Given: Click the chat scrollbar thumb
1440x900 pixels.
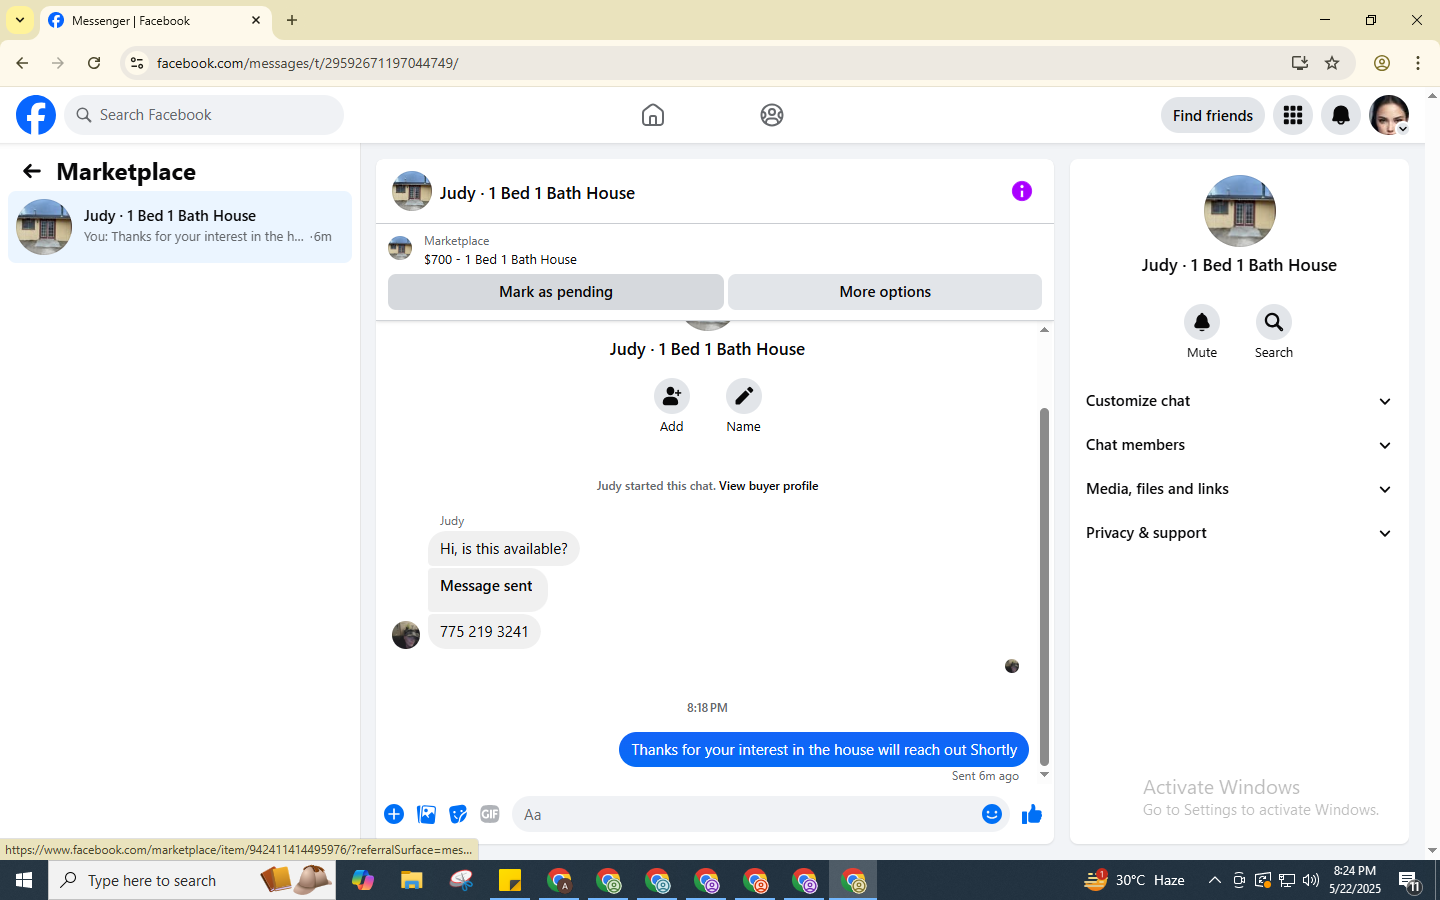Looking at the screenshot, I should click(1044, 586).
